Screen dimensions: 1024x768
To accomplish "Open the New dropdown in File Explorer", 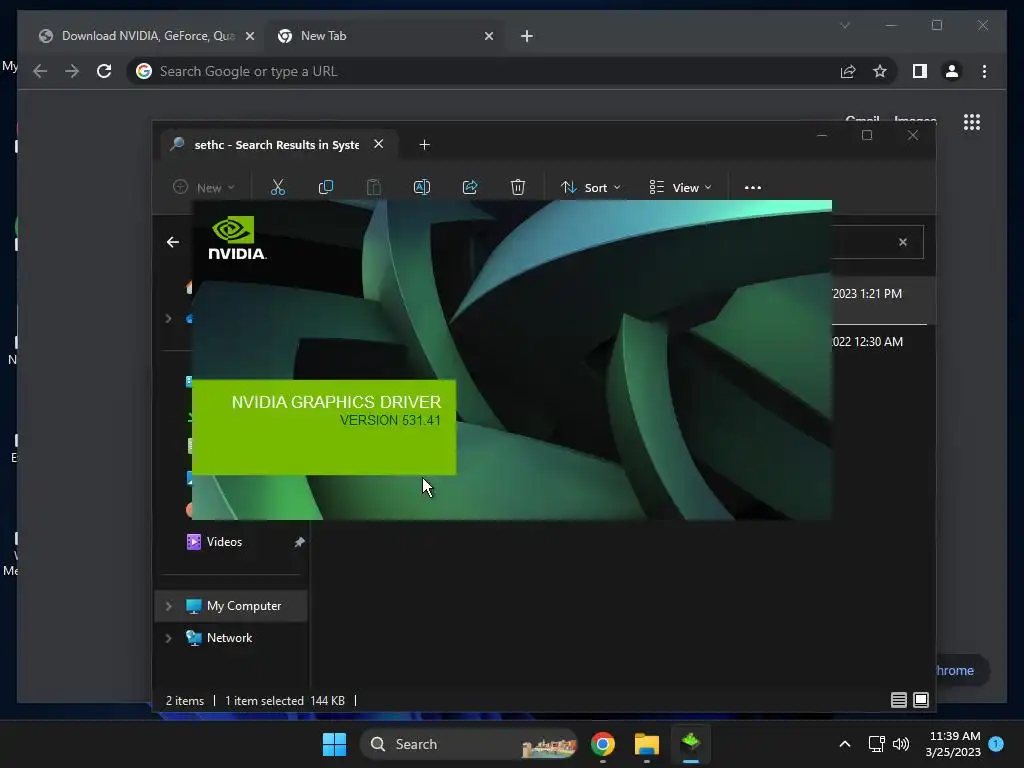I will point(204,187).
